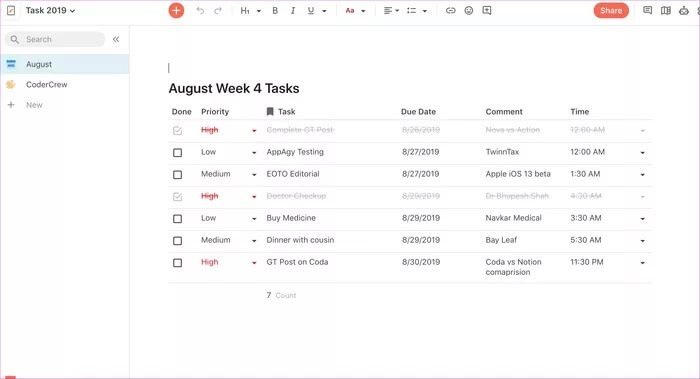Open the emoji picker

tap(469, 11)
